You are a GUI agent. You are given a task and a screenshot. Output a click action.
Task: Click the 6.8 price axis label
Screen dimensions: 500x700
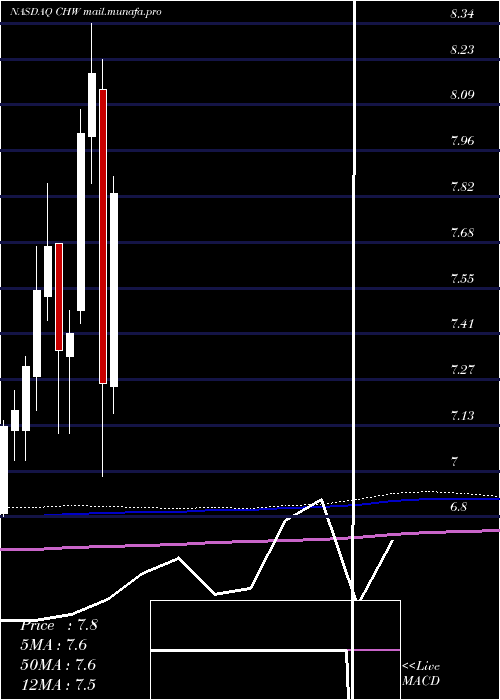pyautogui.click(x=458, y=507)
